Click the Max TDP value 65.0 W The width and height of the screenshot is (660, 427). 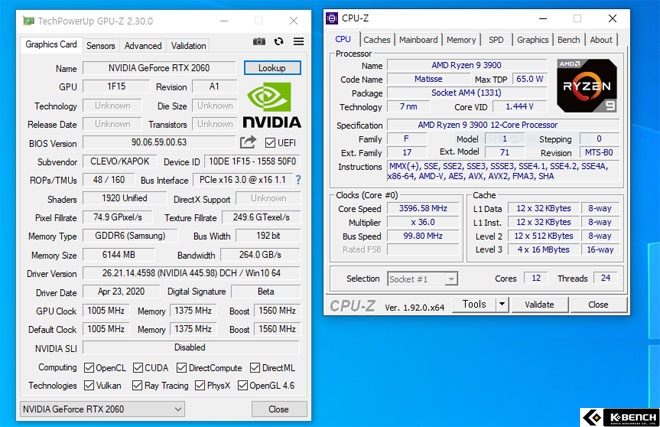pyautogui.click(x=530, y=79)
